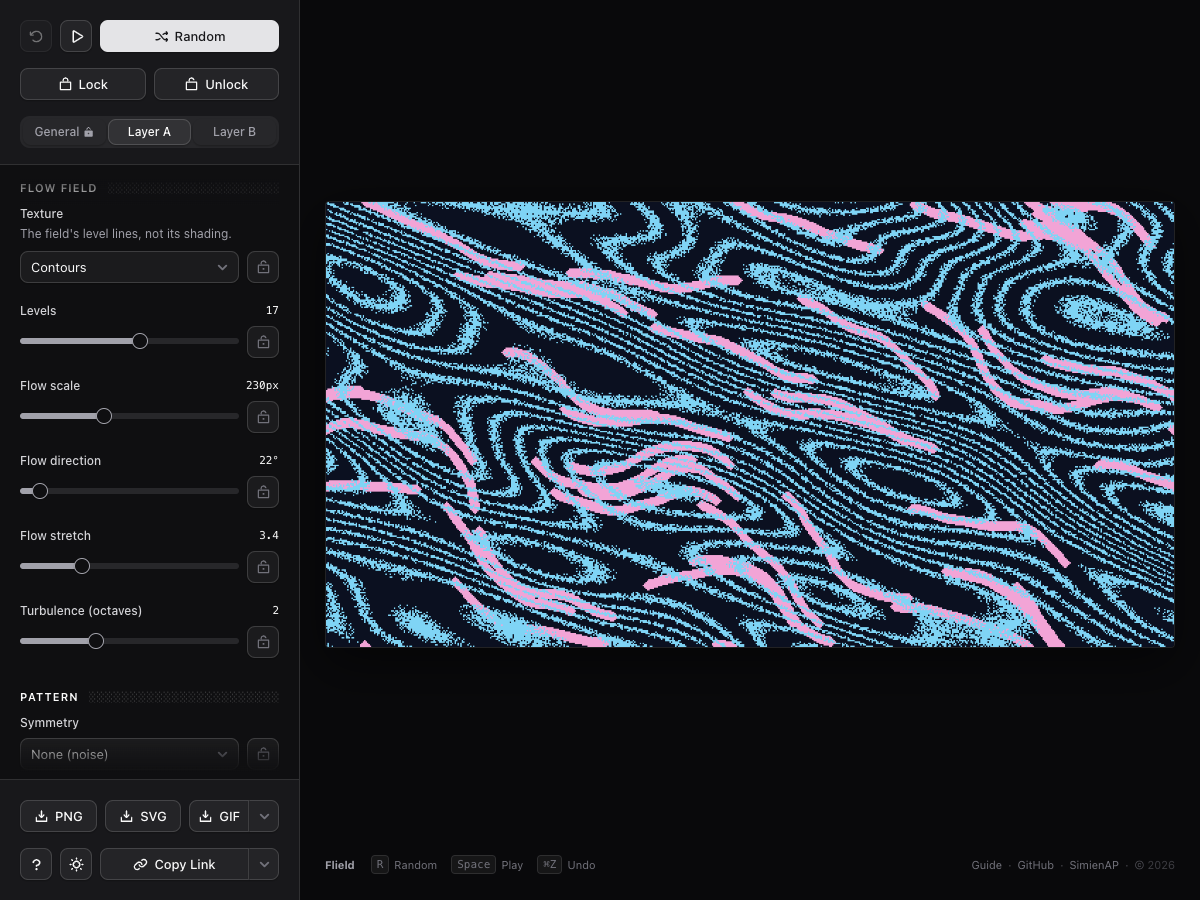Viewport: 1200px width, 900px height.
Task: Adjust the Flow scale slider
Action: 129,416
